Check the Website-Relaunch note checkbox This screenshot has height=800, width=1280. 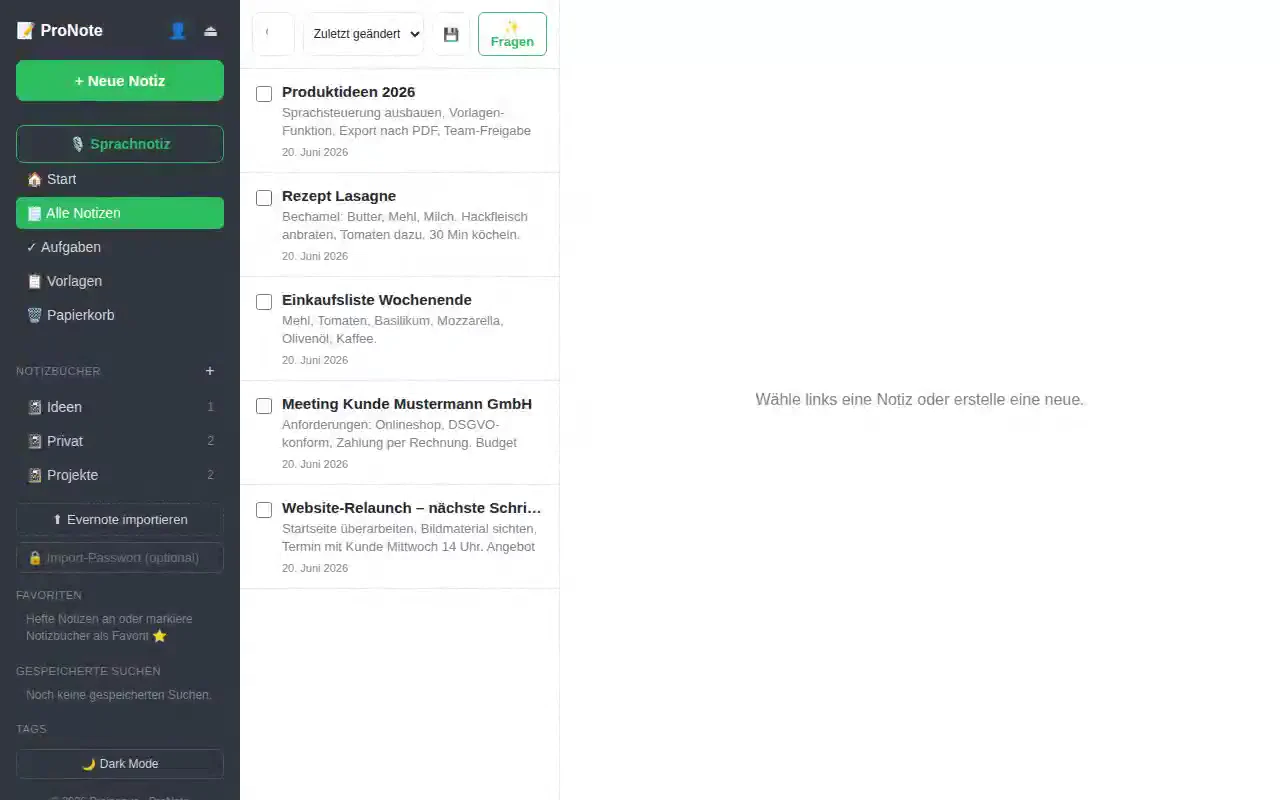point(264,510)
